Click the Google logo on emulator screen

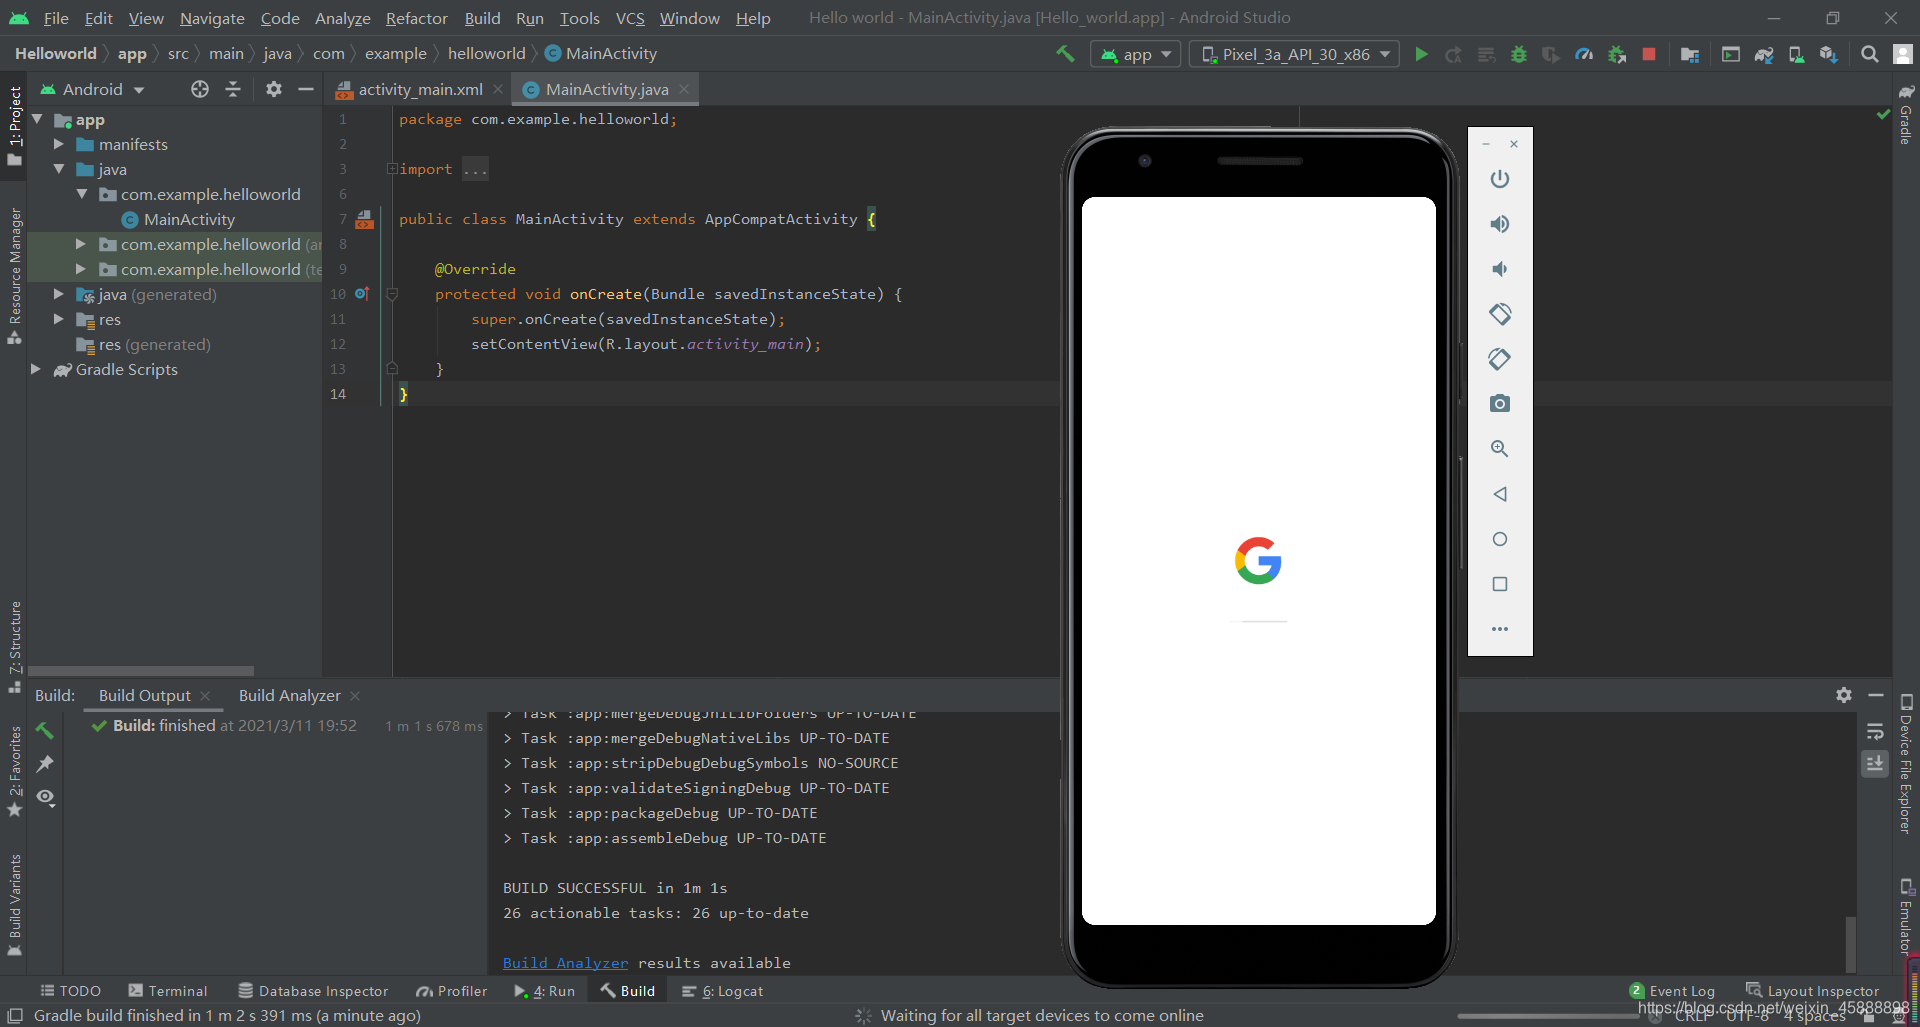point(1258,561)
